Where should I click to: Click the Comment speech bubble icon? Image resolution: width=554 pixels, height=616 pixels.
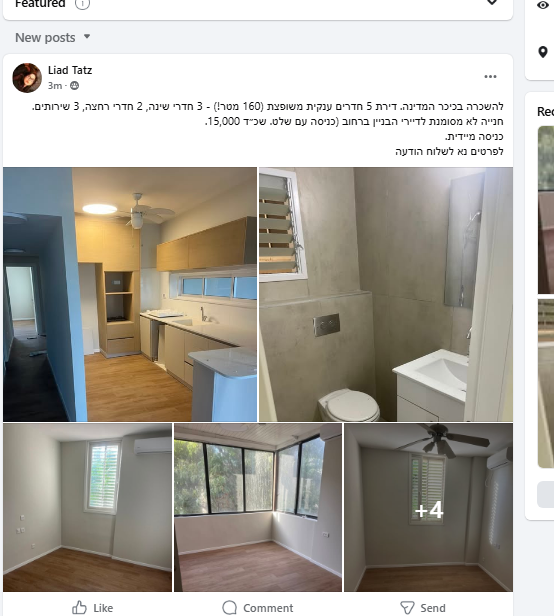pos(229,607)
